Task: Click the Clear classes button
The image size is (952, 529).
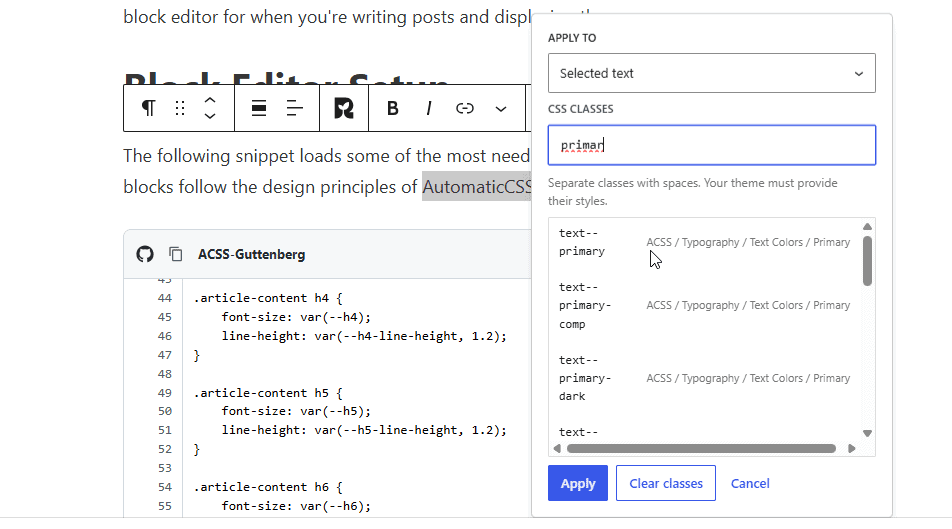Action: click(x=665, y=483)
